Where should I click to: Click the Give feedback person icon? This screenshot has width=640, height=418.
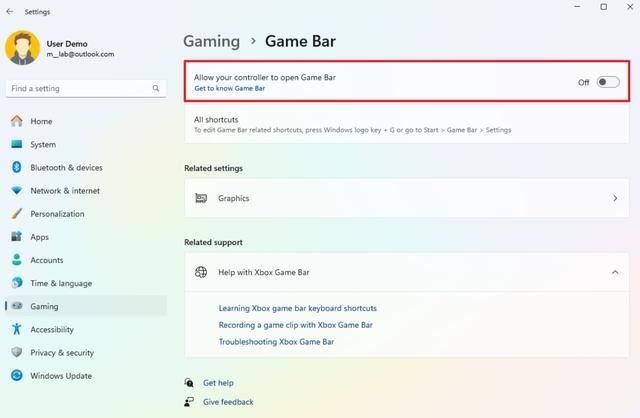tap(189, 402)
